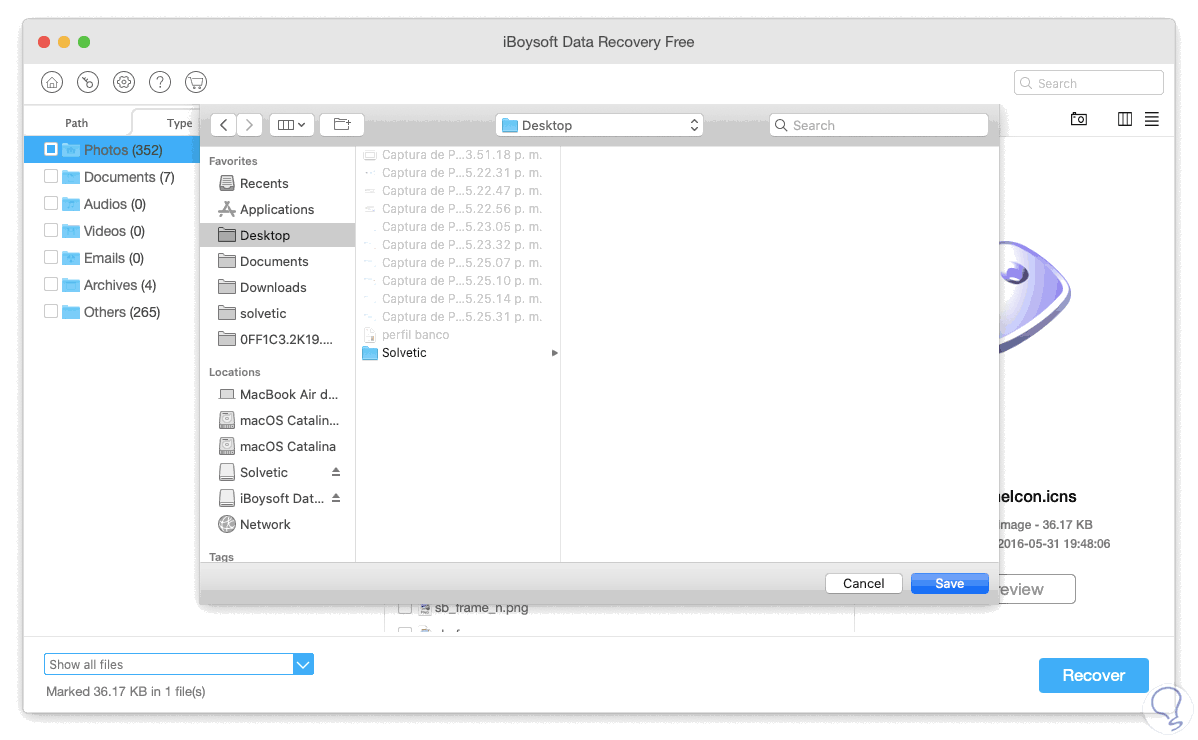This screenshot has height=740, width=1198.
Task: Click the save dialog Search field
Action: pos(879,125)
